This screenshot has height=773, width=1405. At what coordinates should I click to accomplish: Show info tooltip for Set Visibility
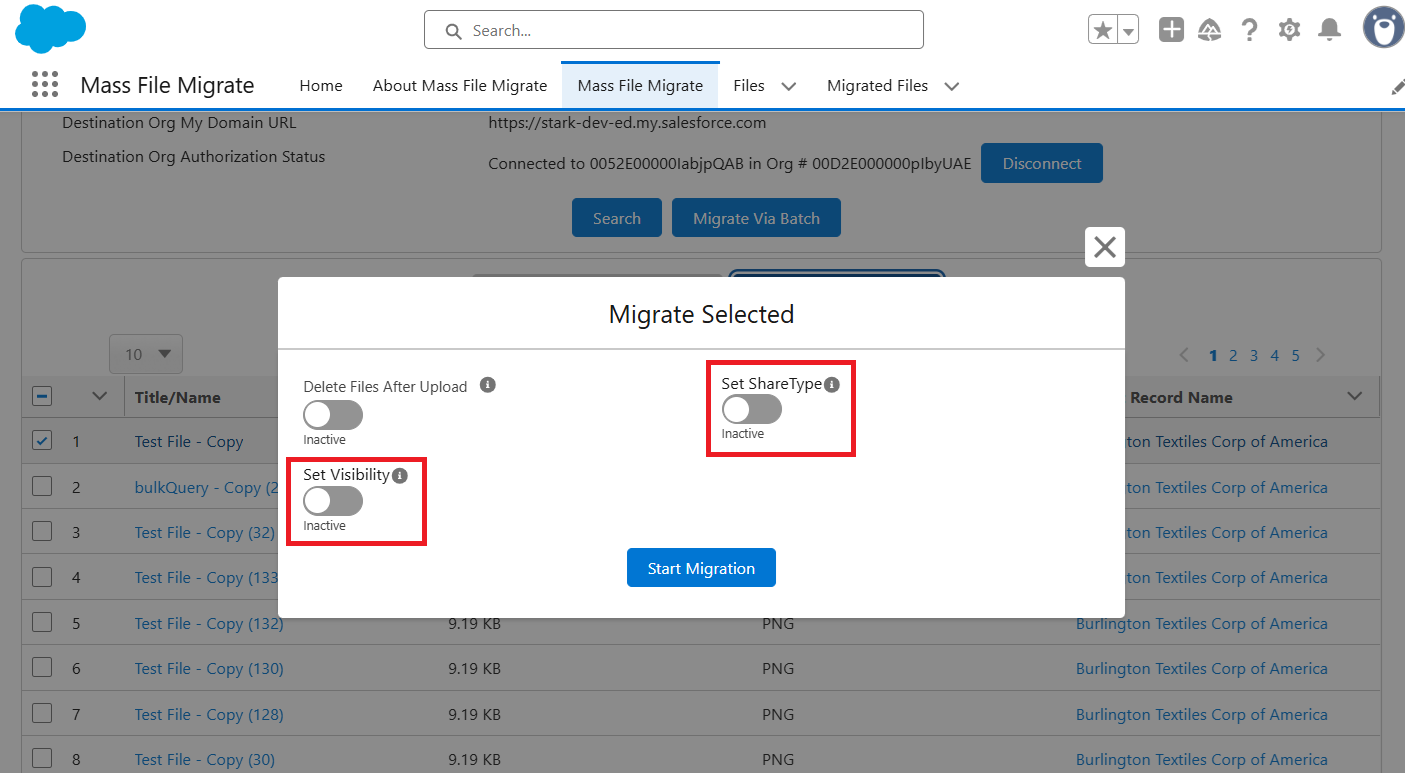pyautogui.click(x=400, y=476)
